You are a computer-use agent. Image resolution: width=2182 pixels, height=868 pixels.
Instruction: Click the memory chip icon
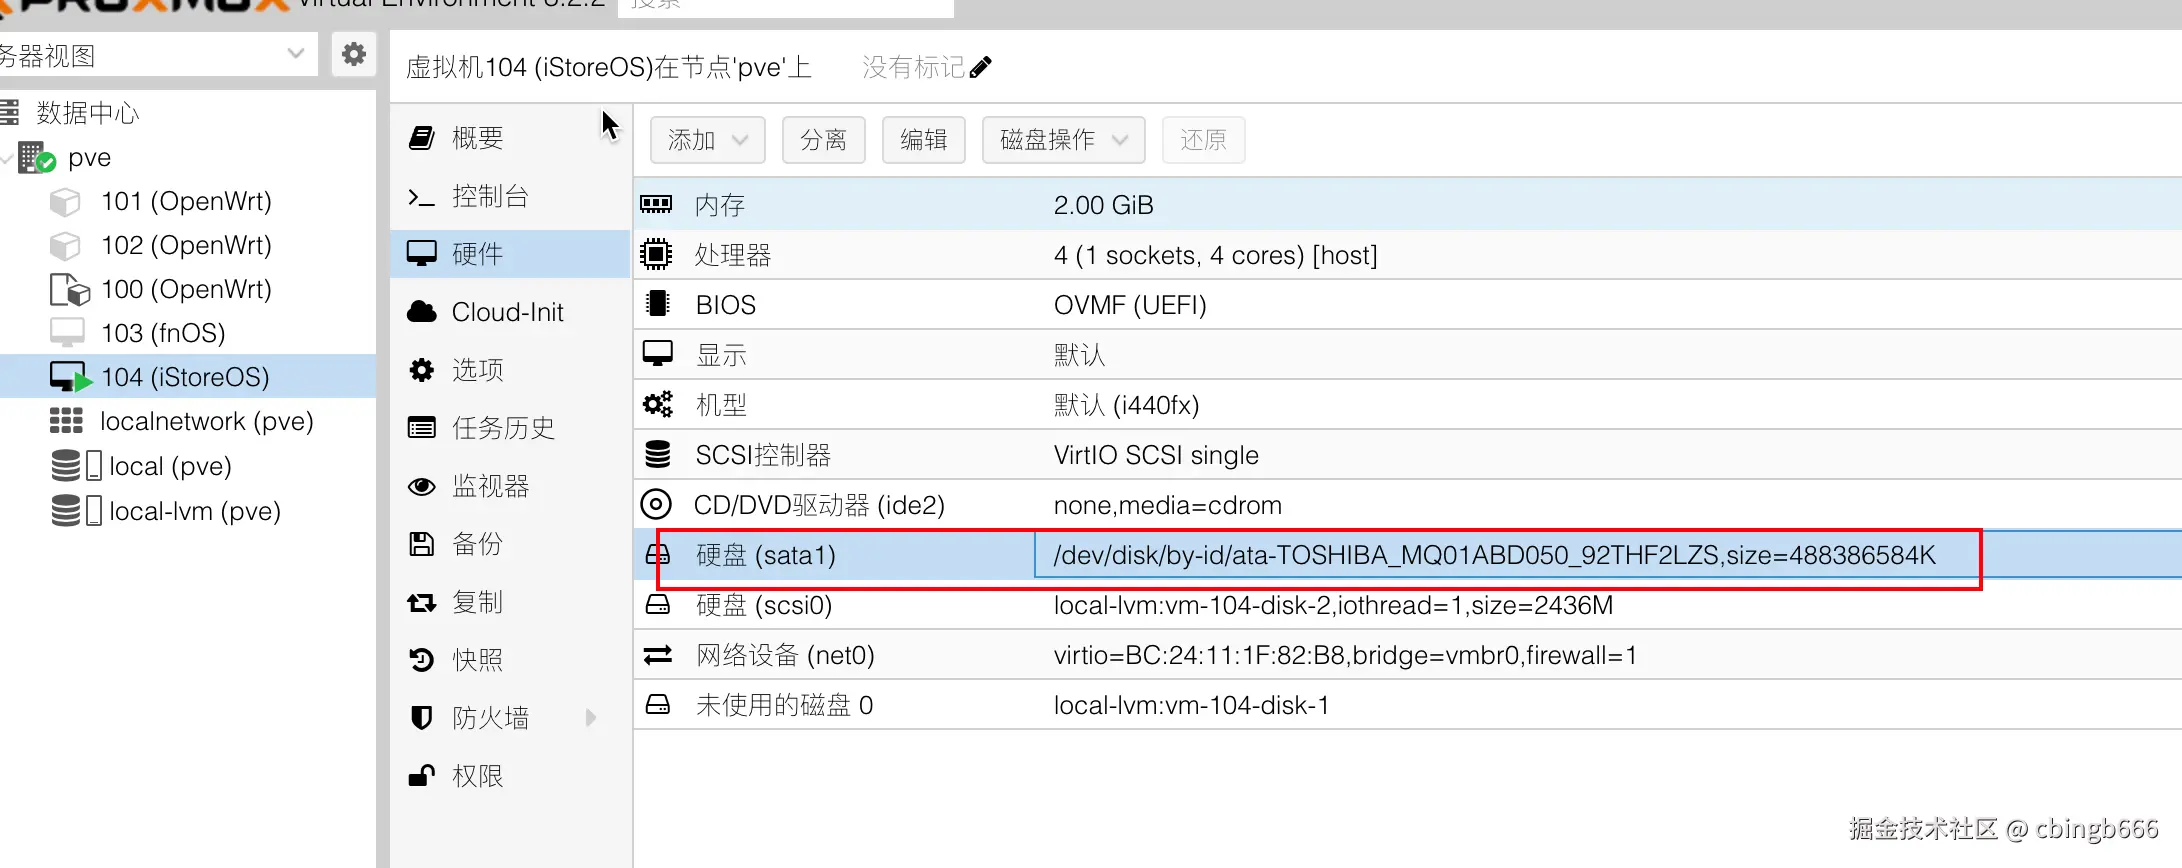coord(656,204)
